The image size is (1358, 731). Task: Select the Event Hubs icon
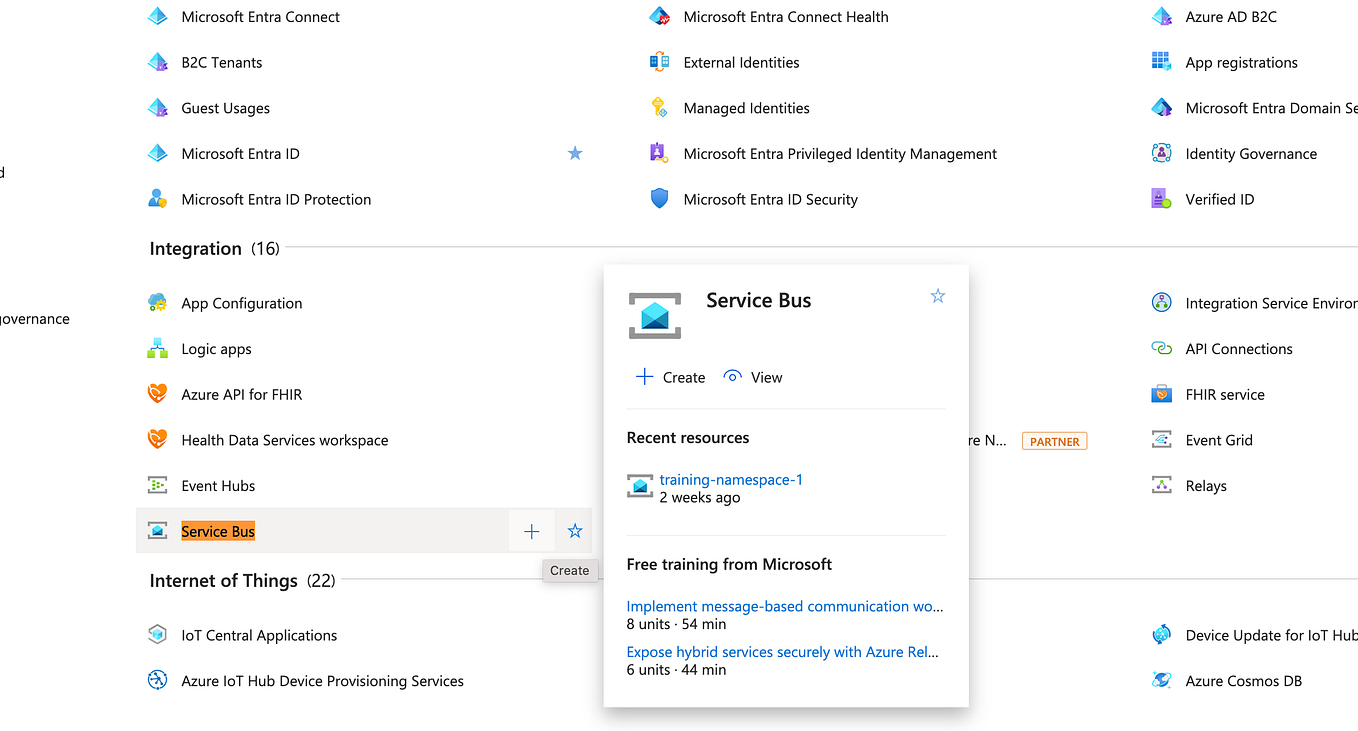[157, 485]
